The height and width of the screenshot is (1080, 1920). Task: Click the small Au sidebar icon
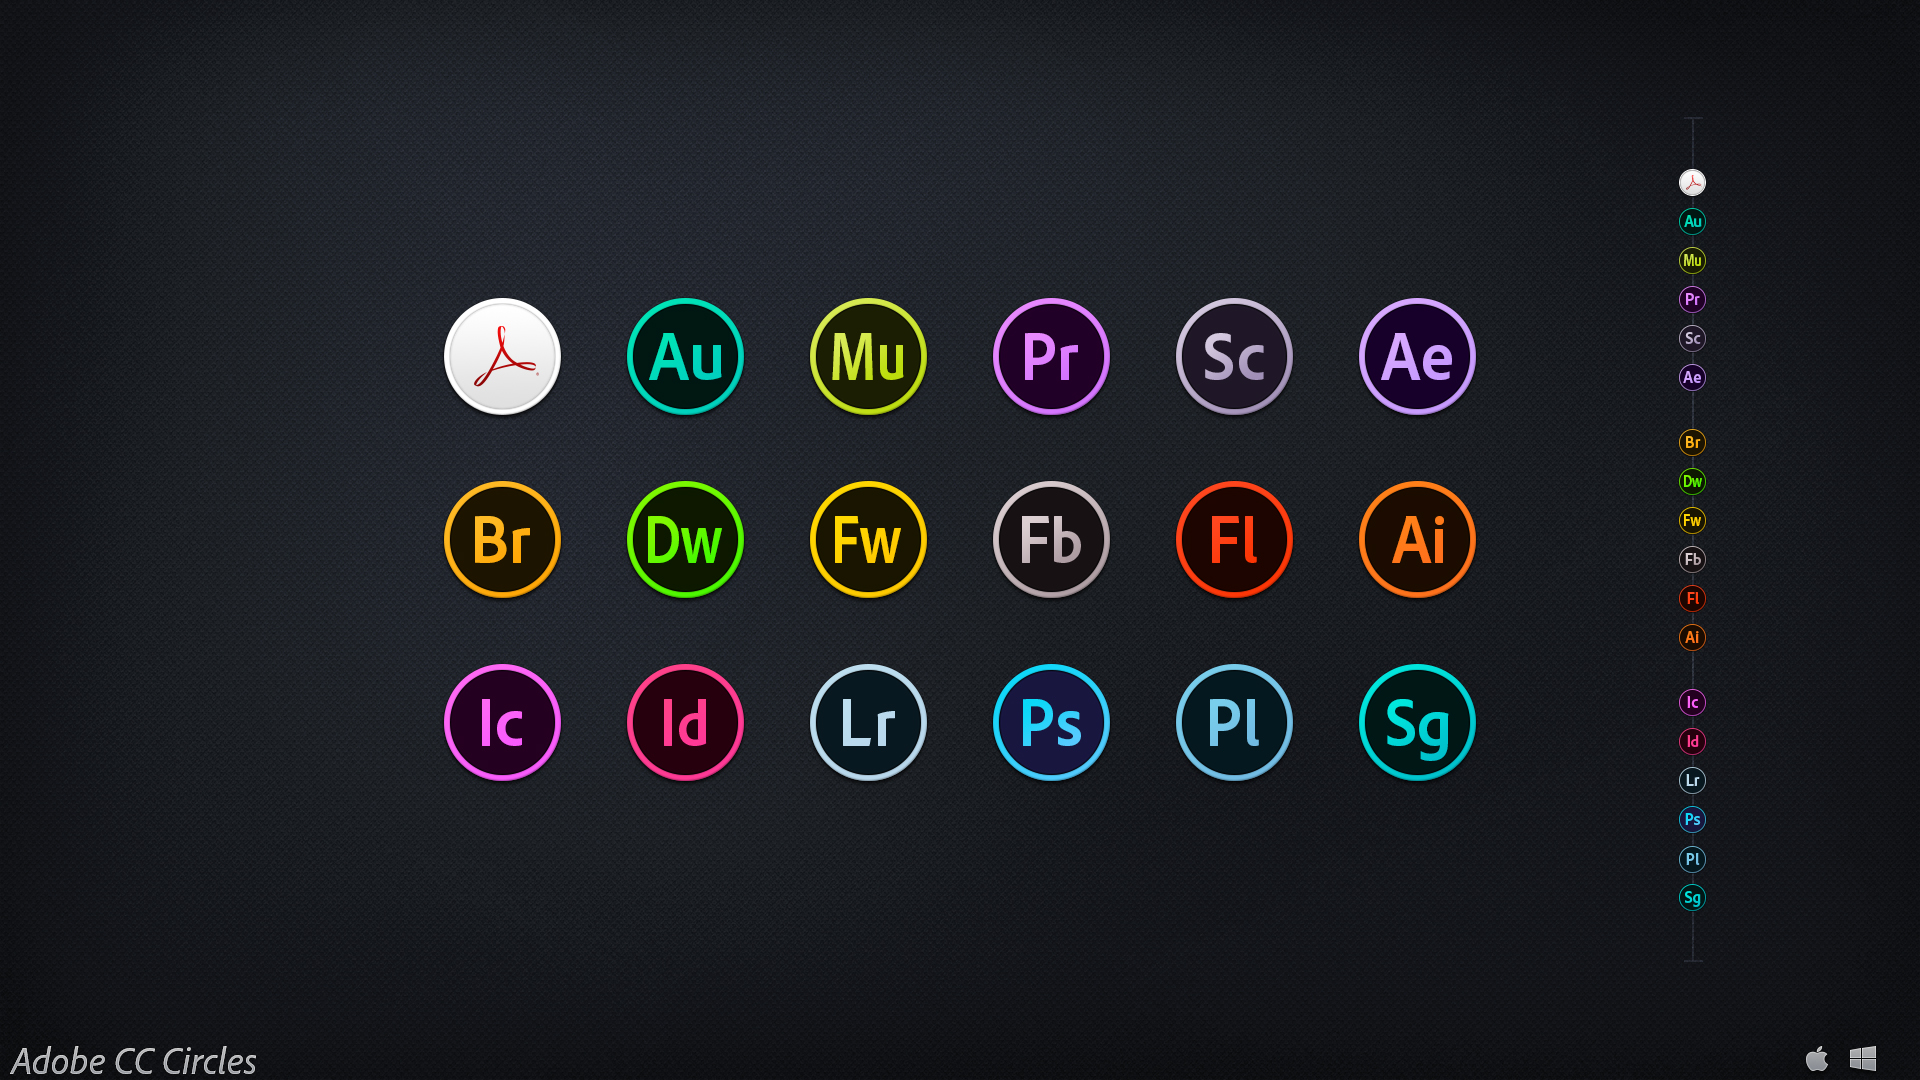coord(1692,220)
